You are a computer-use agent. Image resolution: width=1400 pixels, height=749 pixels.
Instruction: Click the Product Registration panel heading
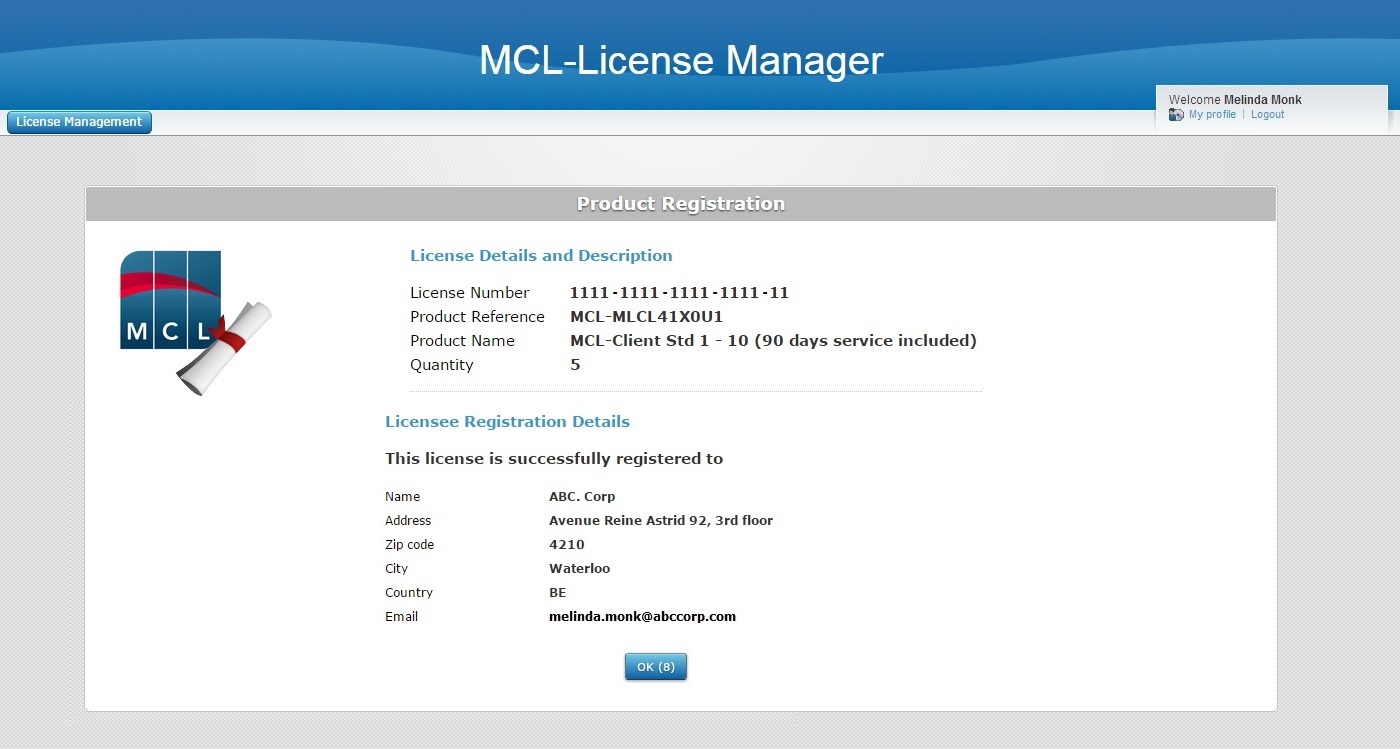pyautogui.click(x=681, y=204)
